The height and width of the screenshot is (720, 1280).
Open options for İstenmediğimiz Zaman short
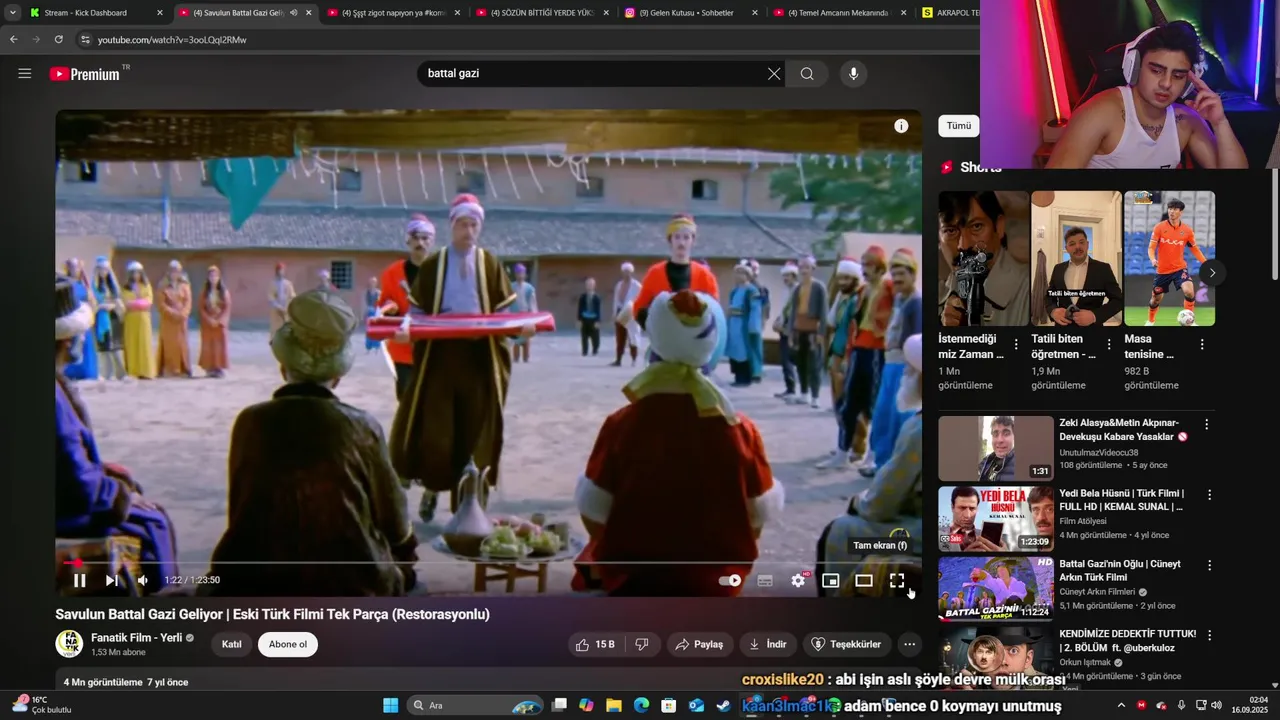1016,344
